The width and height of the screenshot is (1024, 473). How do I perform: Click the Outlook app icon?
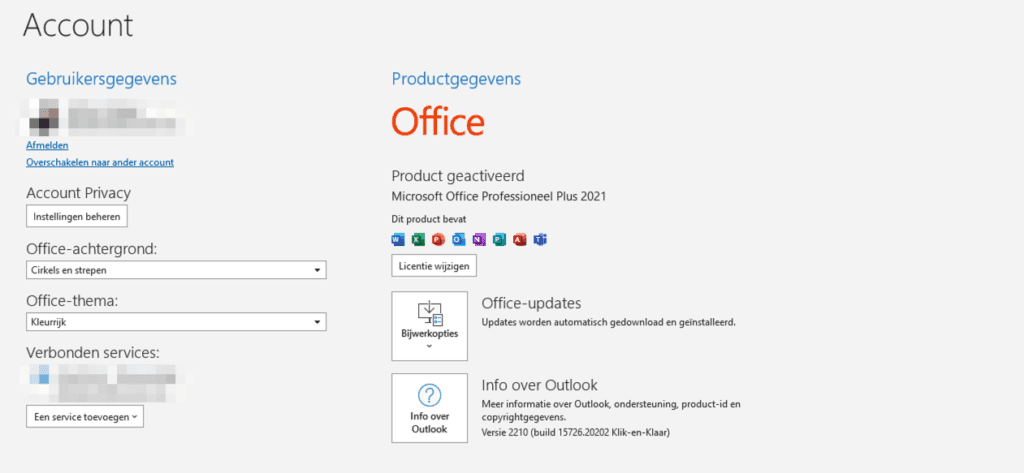point(458,240)
